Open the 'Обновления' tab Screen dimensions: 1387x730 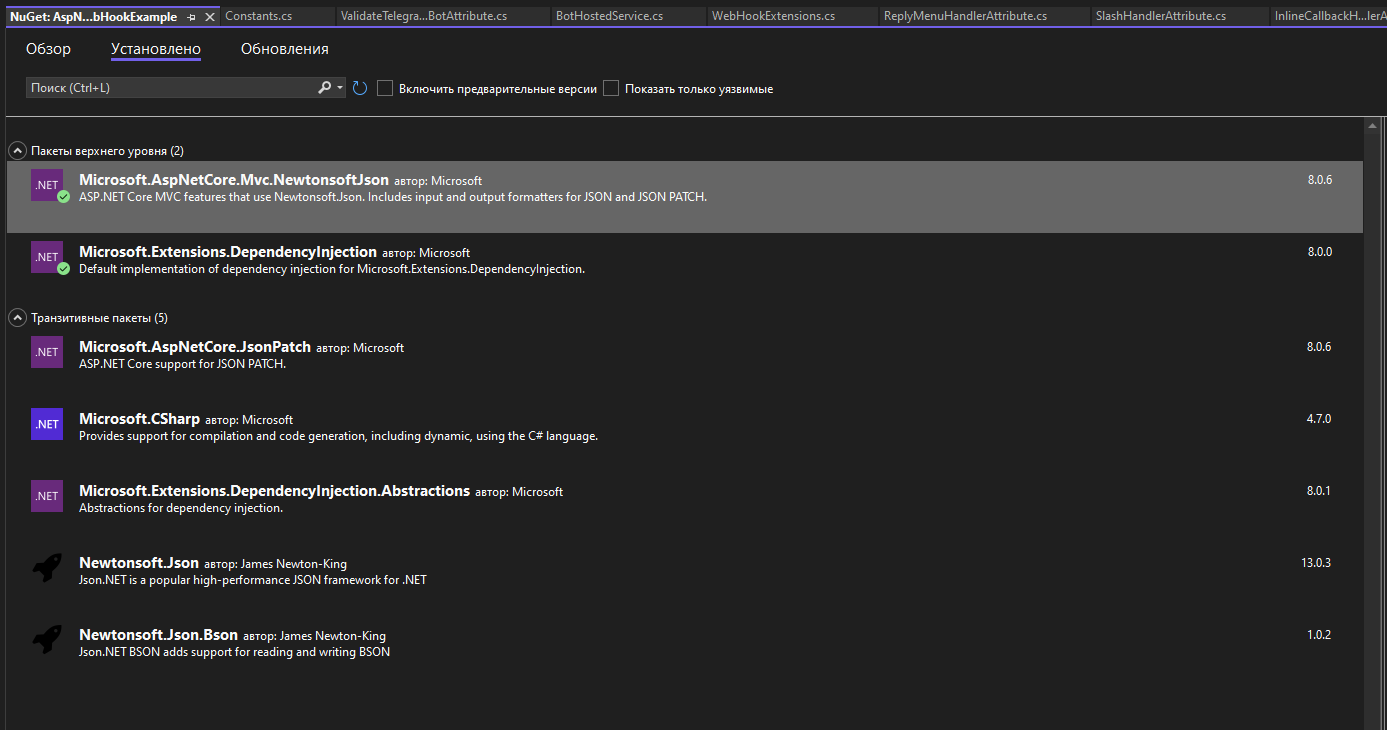(285, 49)
